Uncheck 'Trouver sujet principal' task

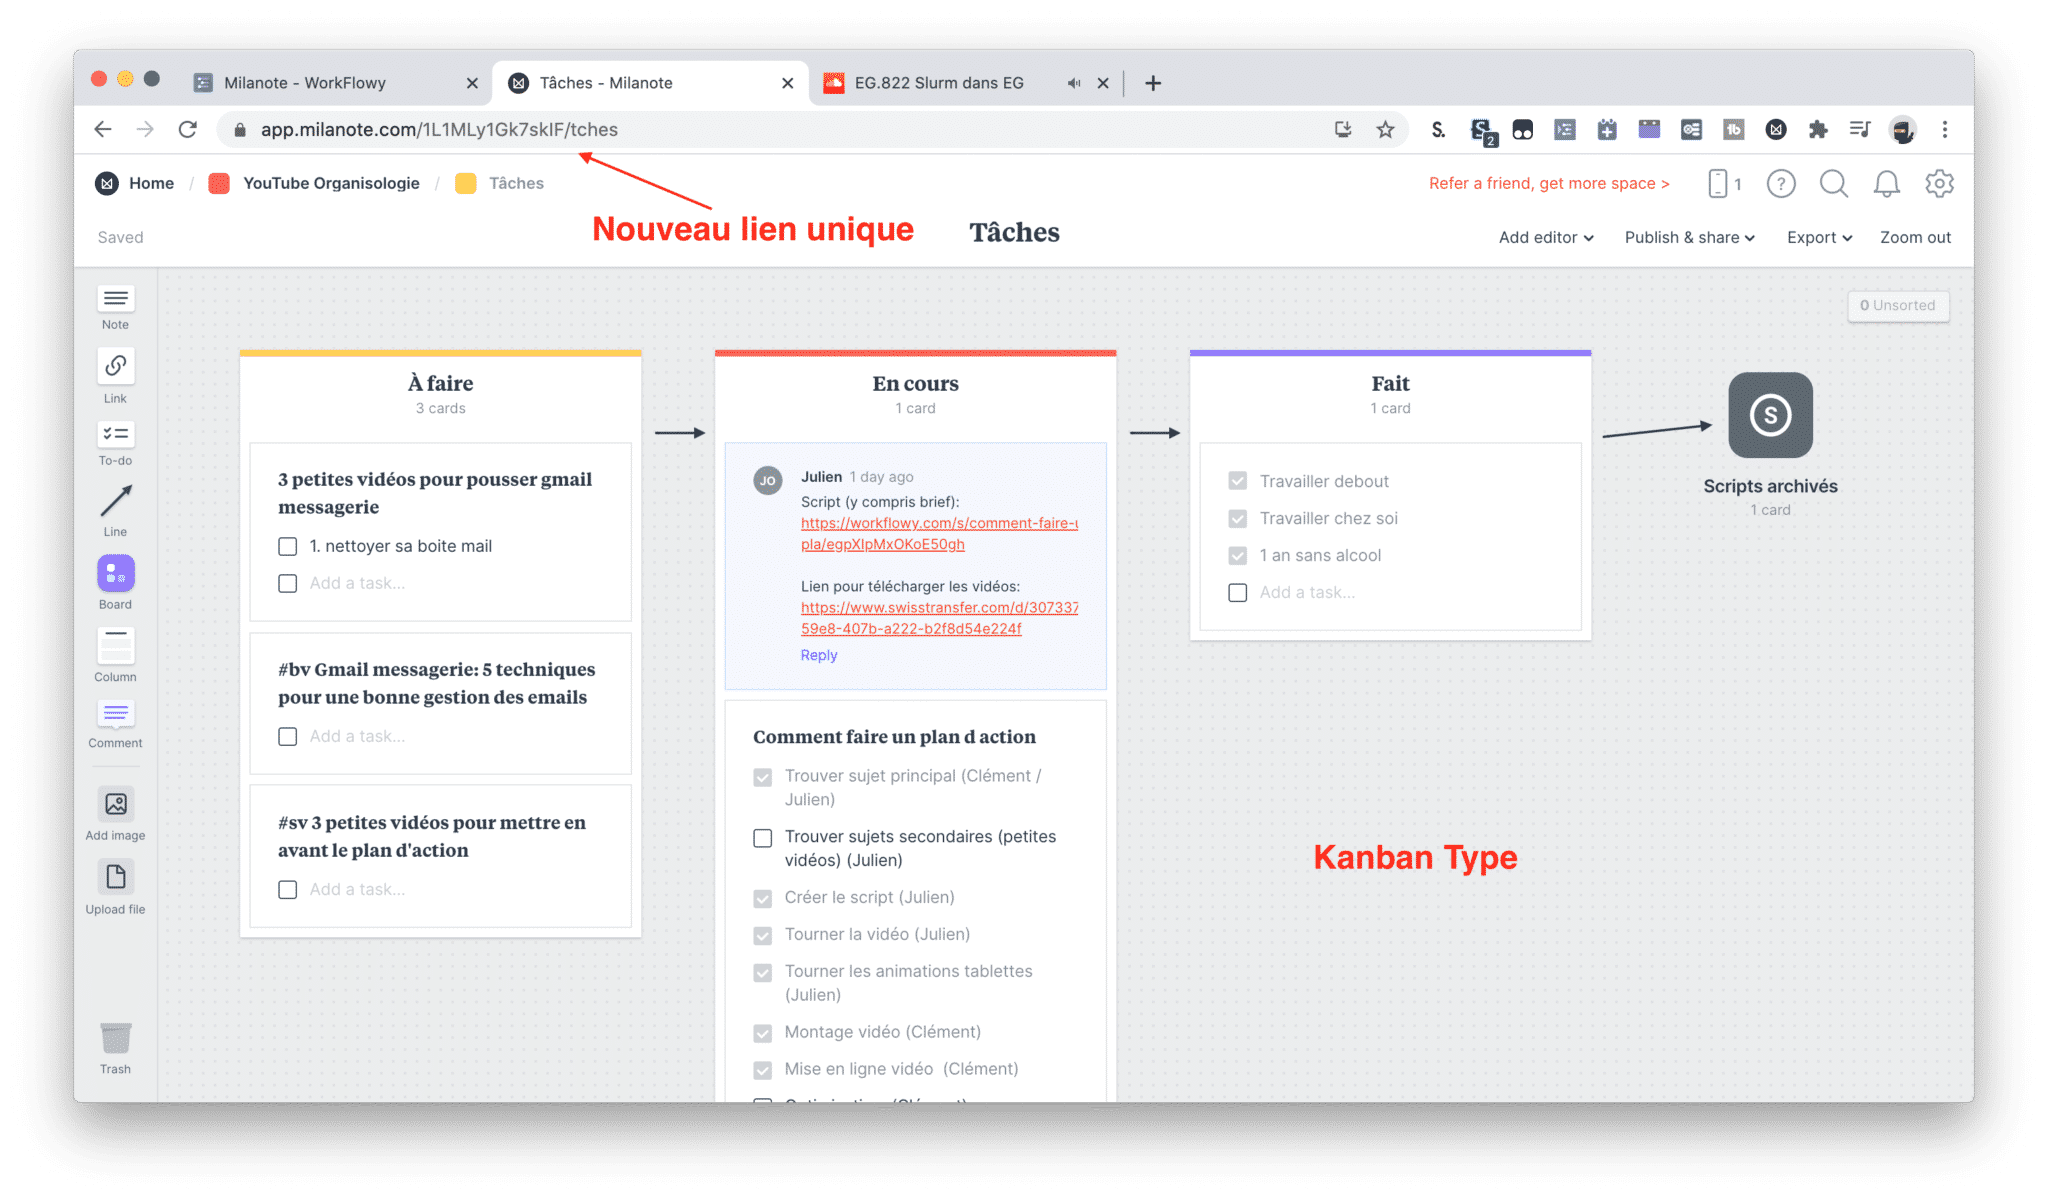tap(763, 776)
